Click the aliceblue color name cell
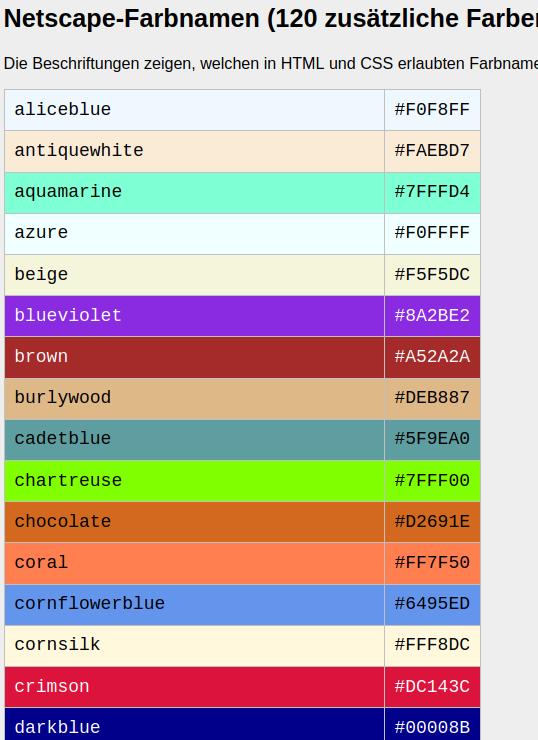538x740 pixels. [x=194, y=110]
